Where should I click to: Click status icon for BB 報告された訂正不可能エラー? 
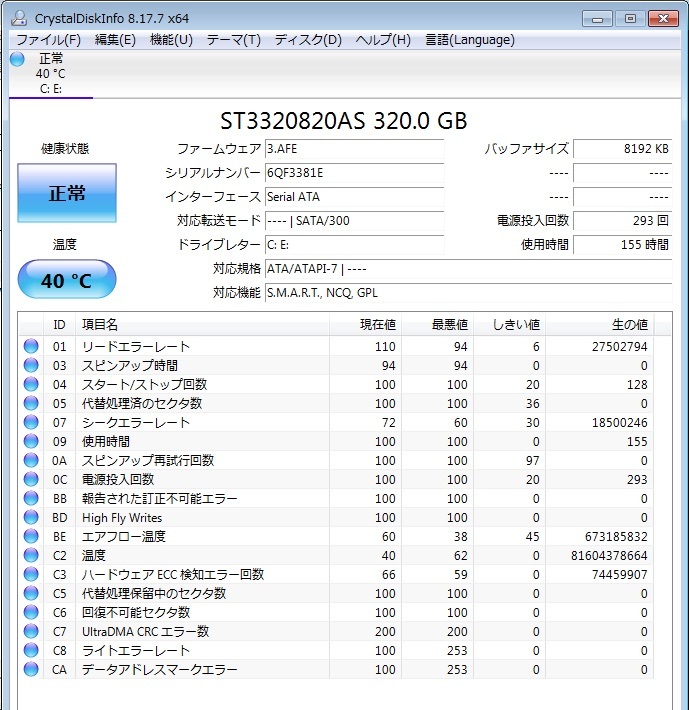click(x=31, y=498)
